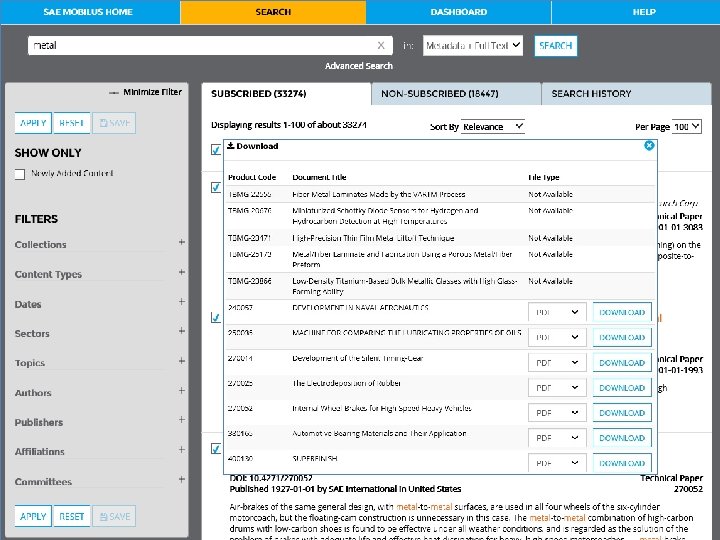720x540 pixels.
Task: Click the File Type column header
Action: click(544, 177)
